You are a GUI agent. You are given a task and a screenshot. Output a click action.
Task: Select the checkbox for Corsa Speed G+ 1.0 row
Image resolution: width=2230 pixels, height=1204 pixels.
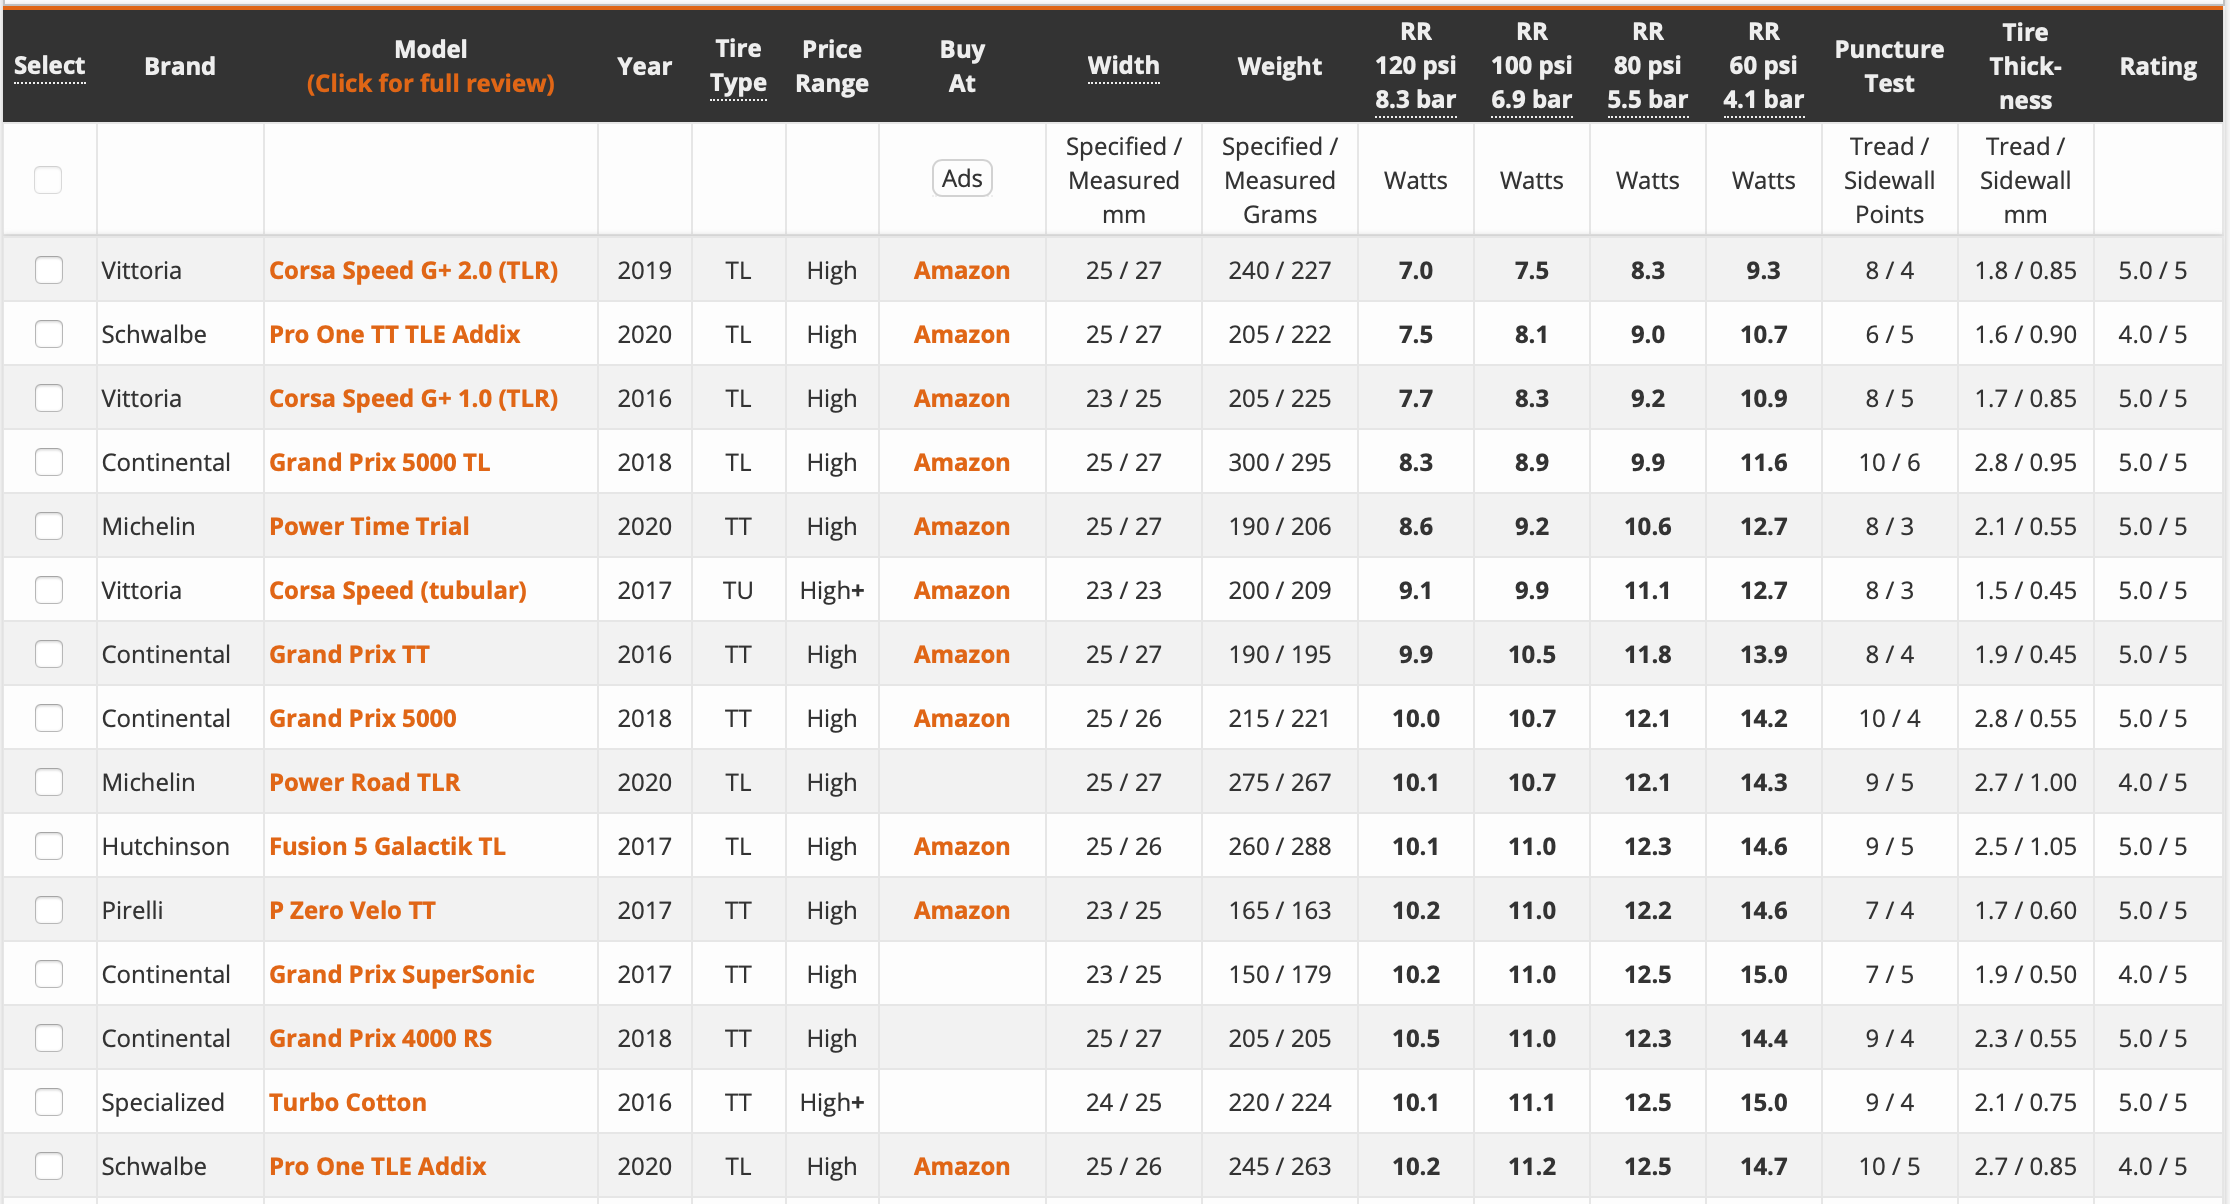point(49,398)
